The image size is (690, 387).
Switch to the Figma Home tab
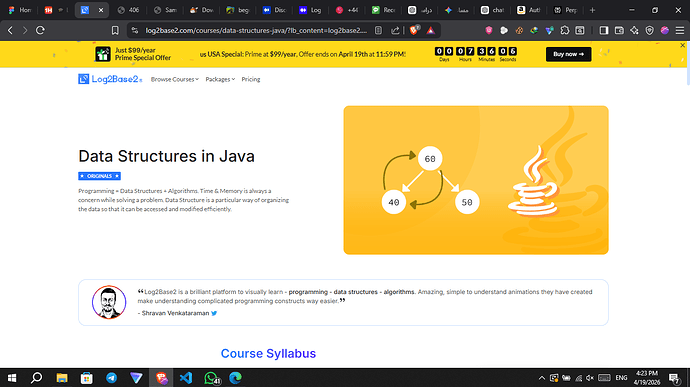(x=20, y=10)
